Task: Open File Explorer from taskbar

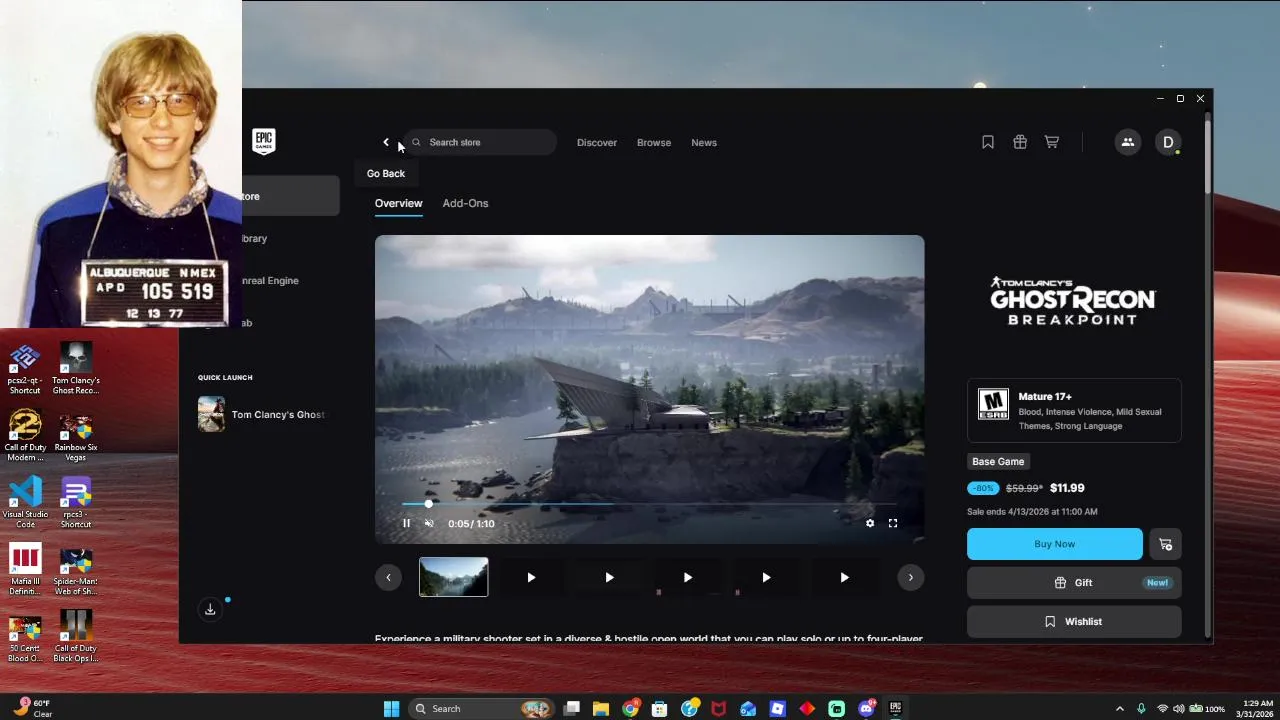Action: pyautogui.click(x=601, y=709)
